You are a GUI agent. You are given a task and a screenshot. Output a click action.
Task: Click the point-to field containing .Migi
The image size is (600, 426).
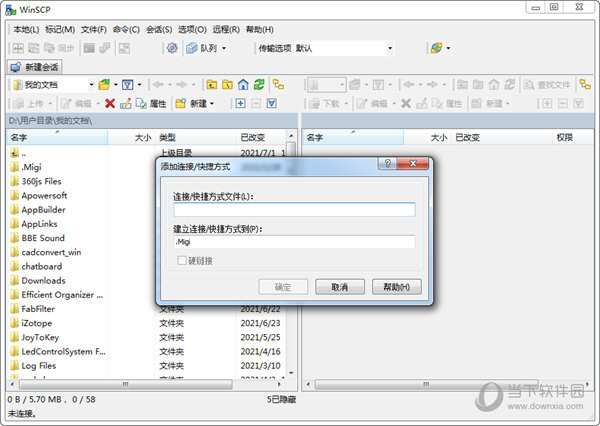pos(294,242)
